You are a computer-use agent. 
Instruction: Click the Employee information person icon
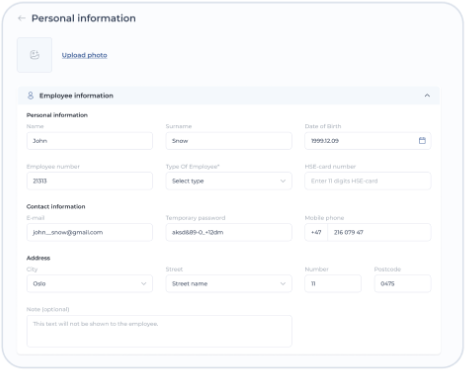click(x=30, y=96)
